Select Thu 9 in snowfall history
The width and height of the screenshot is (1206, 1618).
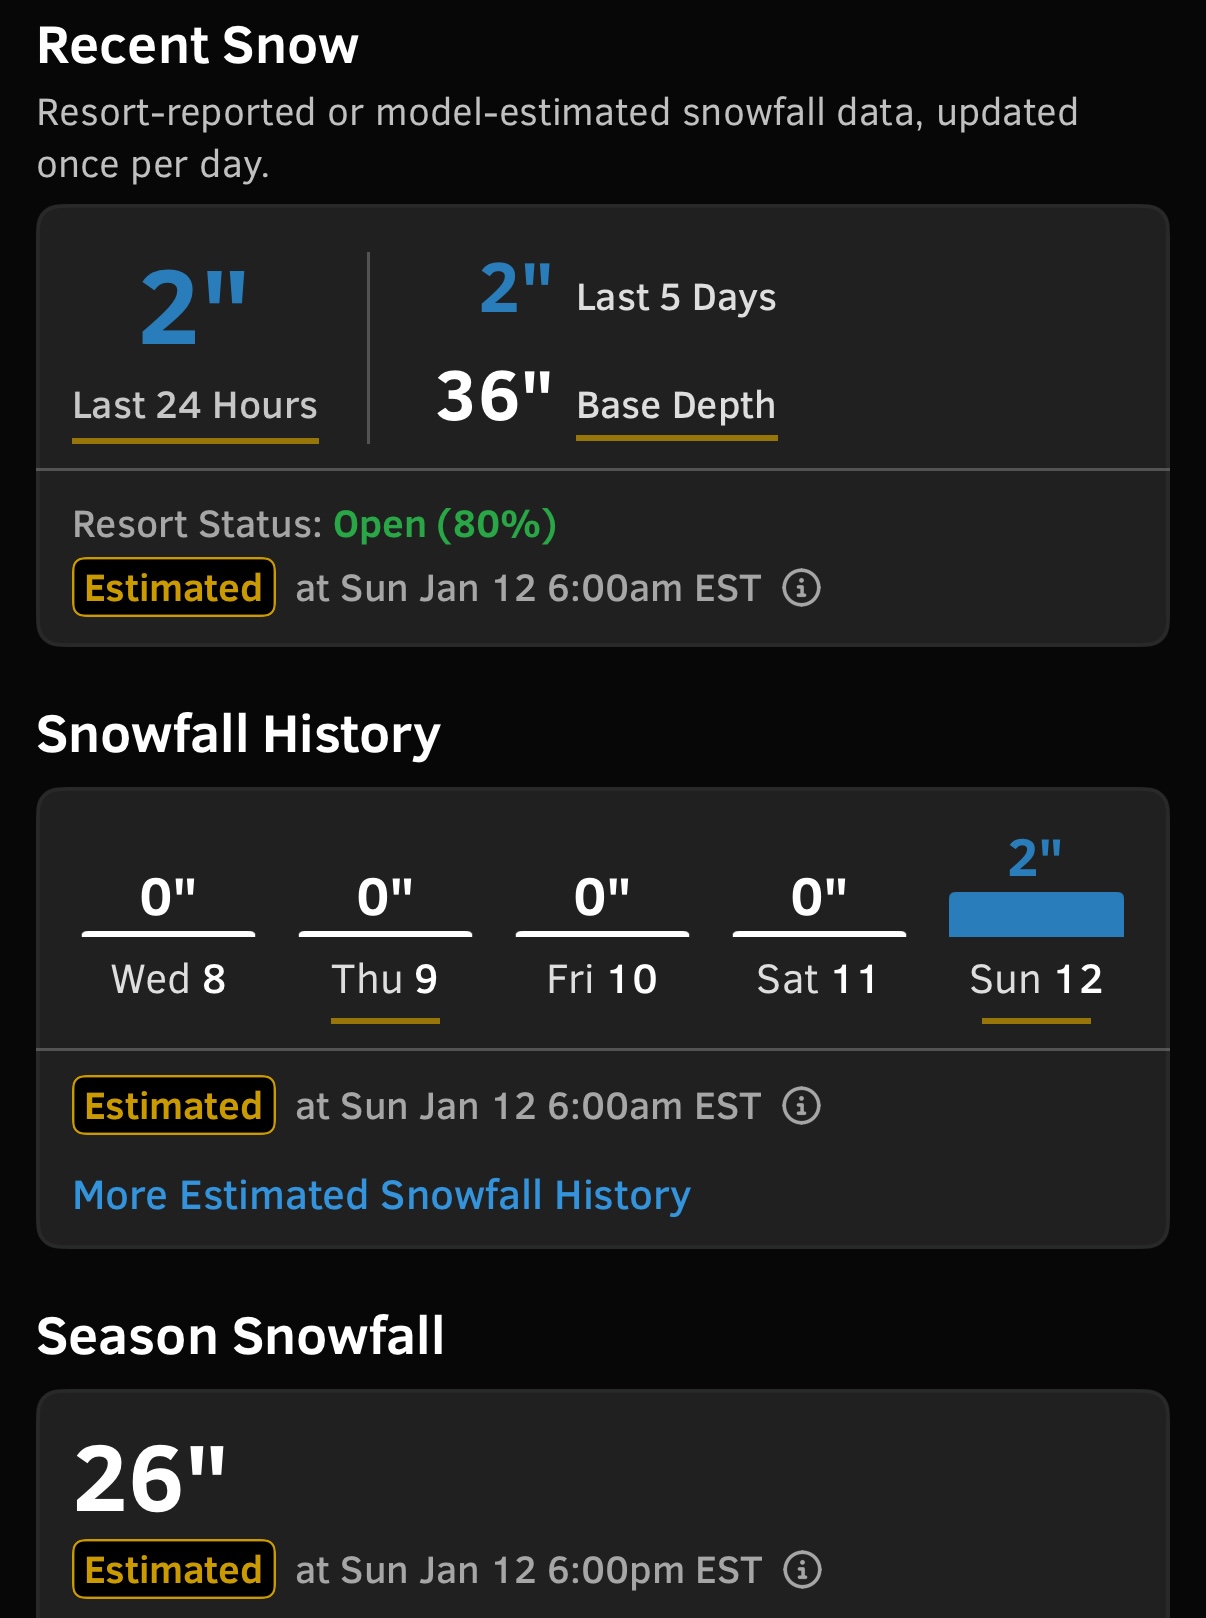tap(385, 980)
